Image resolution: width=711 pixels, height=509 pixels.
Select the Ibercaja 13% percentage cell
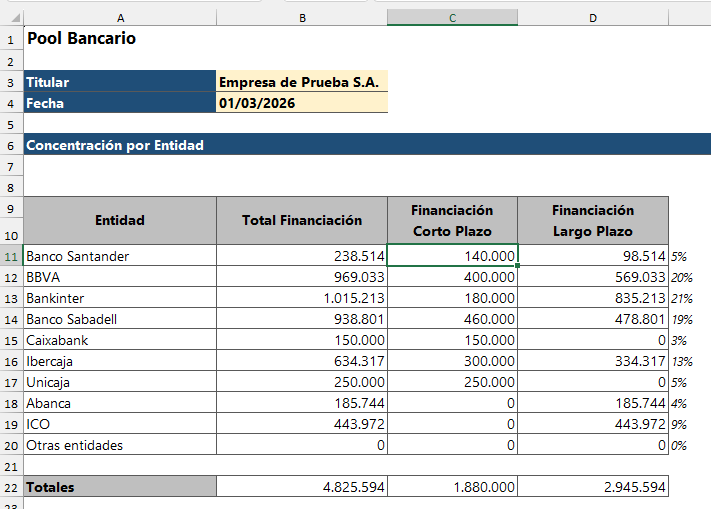pyautogui.click(x=680, y=362)
